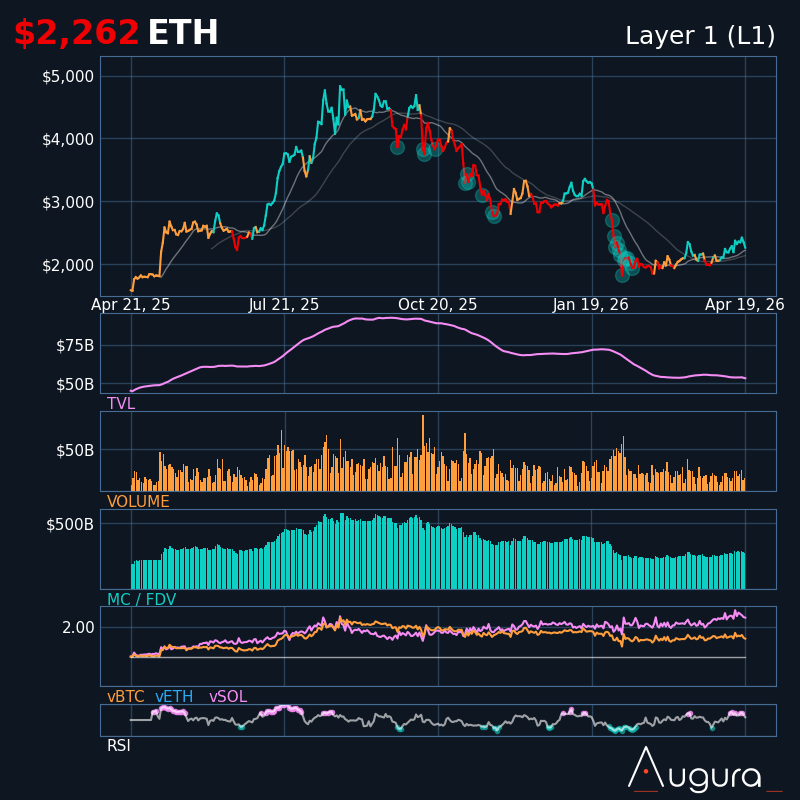Click the $75B TVL axis label

[75, 346]
